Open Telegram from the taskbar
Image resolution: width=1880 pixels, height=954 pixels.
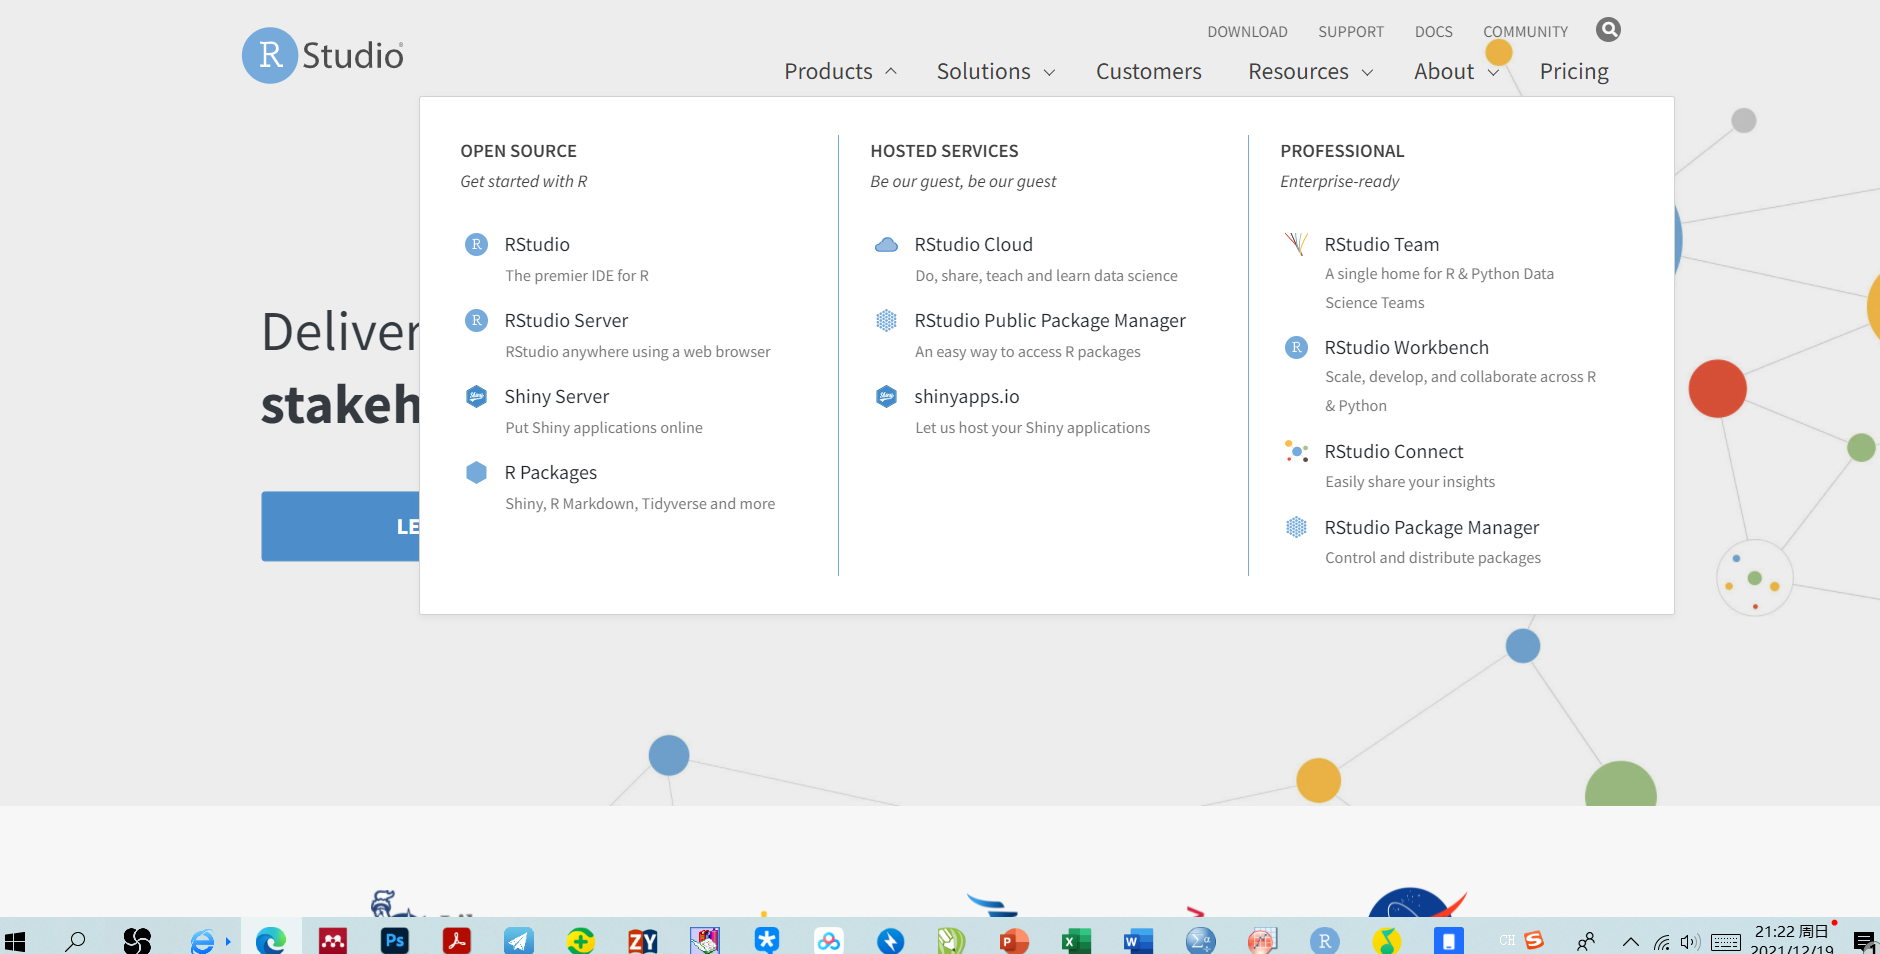519,940
